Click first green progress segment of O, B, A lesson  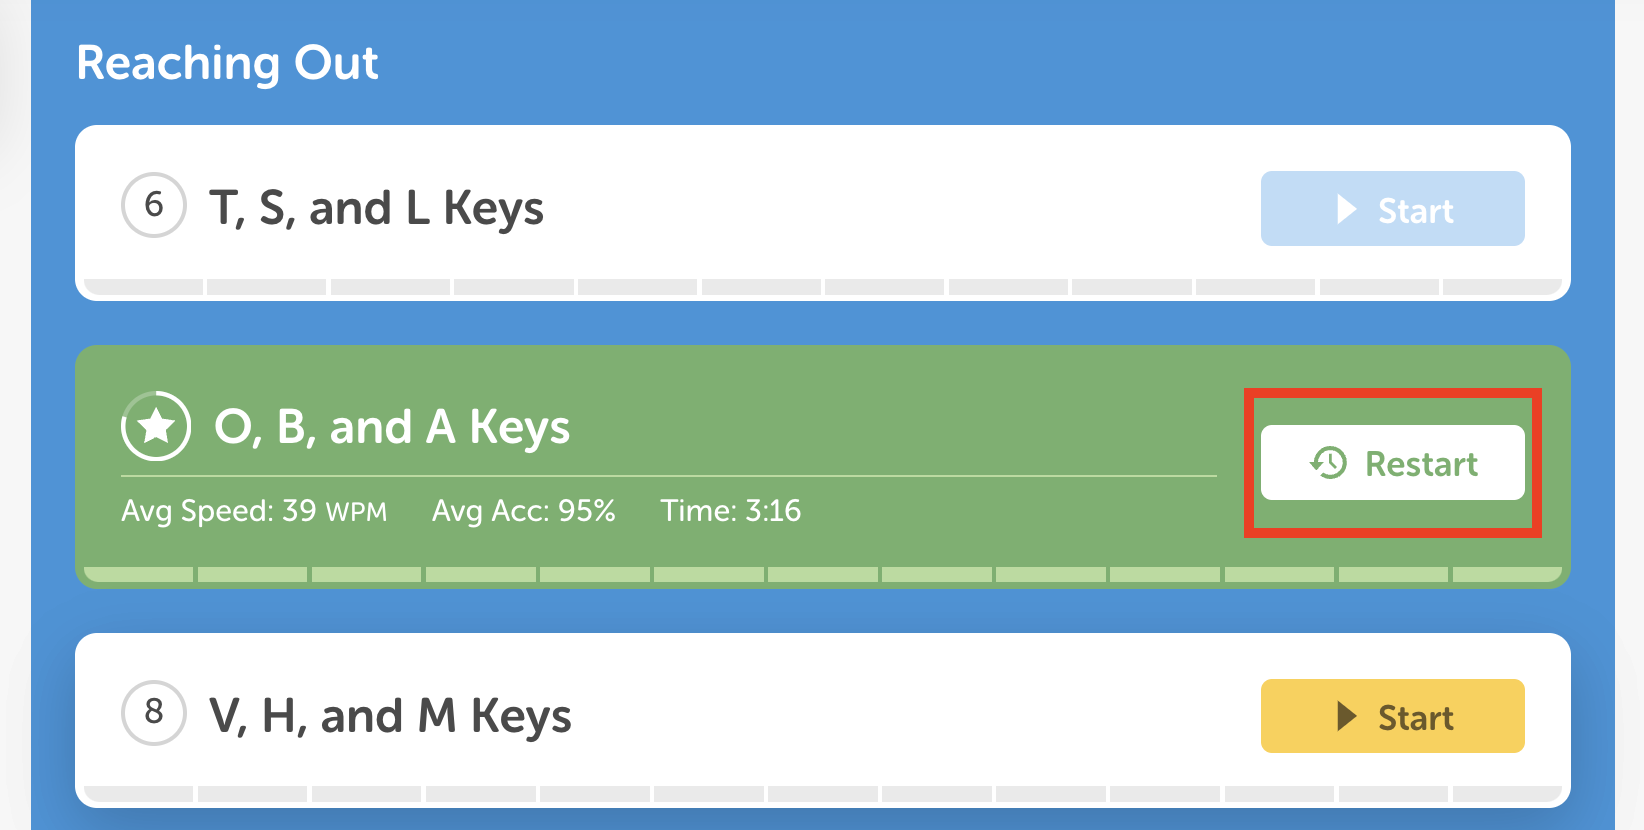point(139,575)
